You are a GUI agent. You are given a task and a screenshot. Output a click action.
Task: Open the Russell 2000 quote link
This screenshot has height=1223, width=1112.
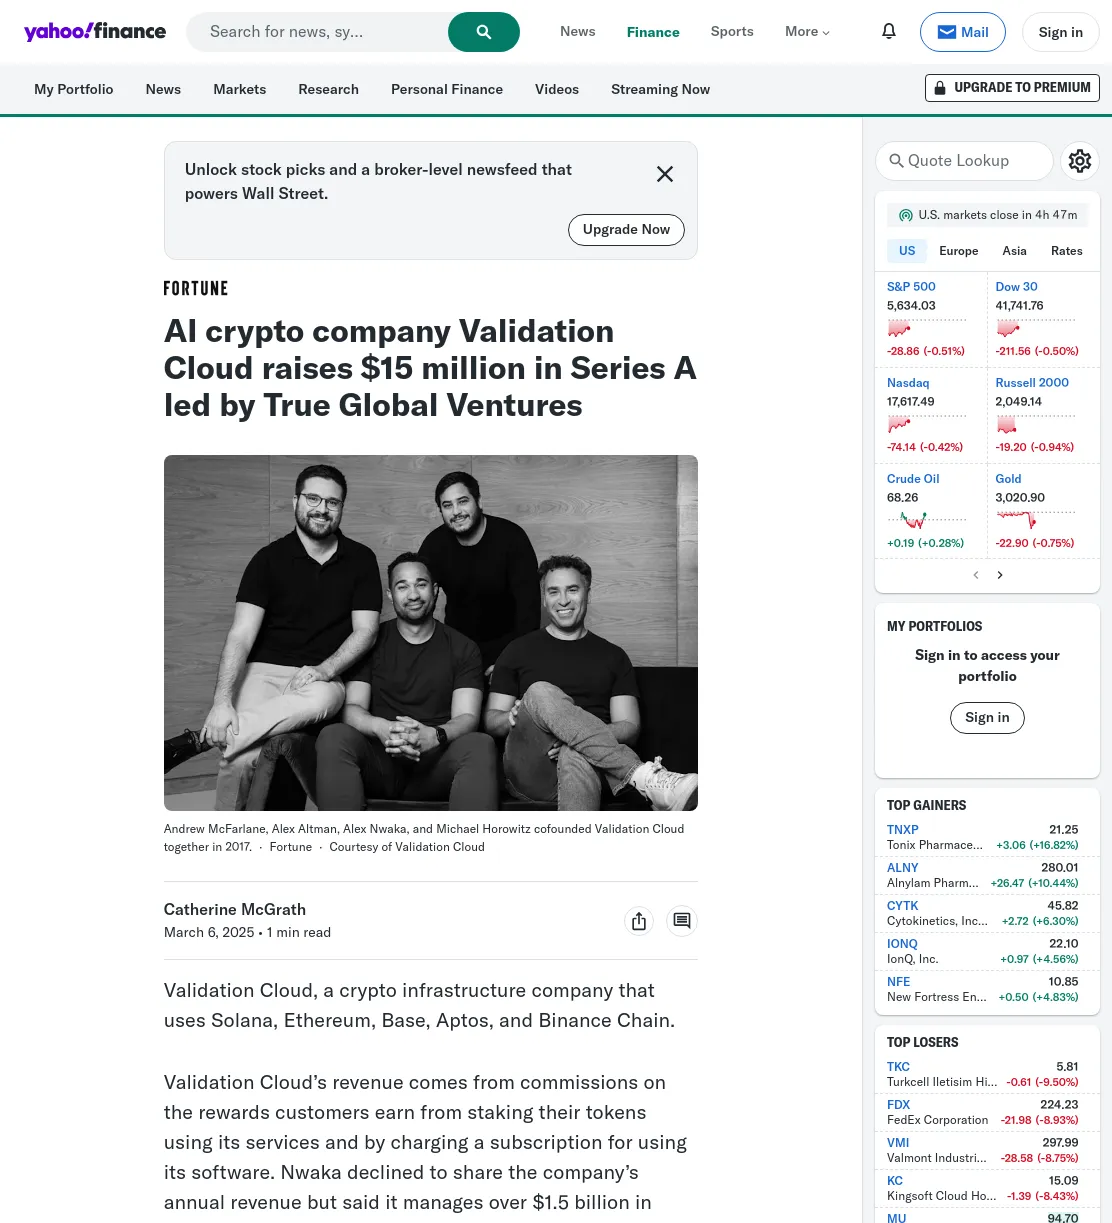[x=1032, y=383]
